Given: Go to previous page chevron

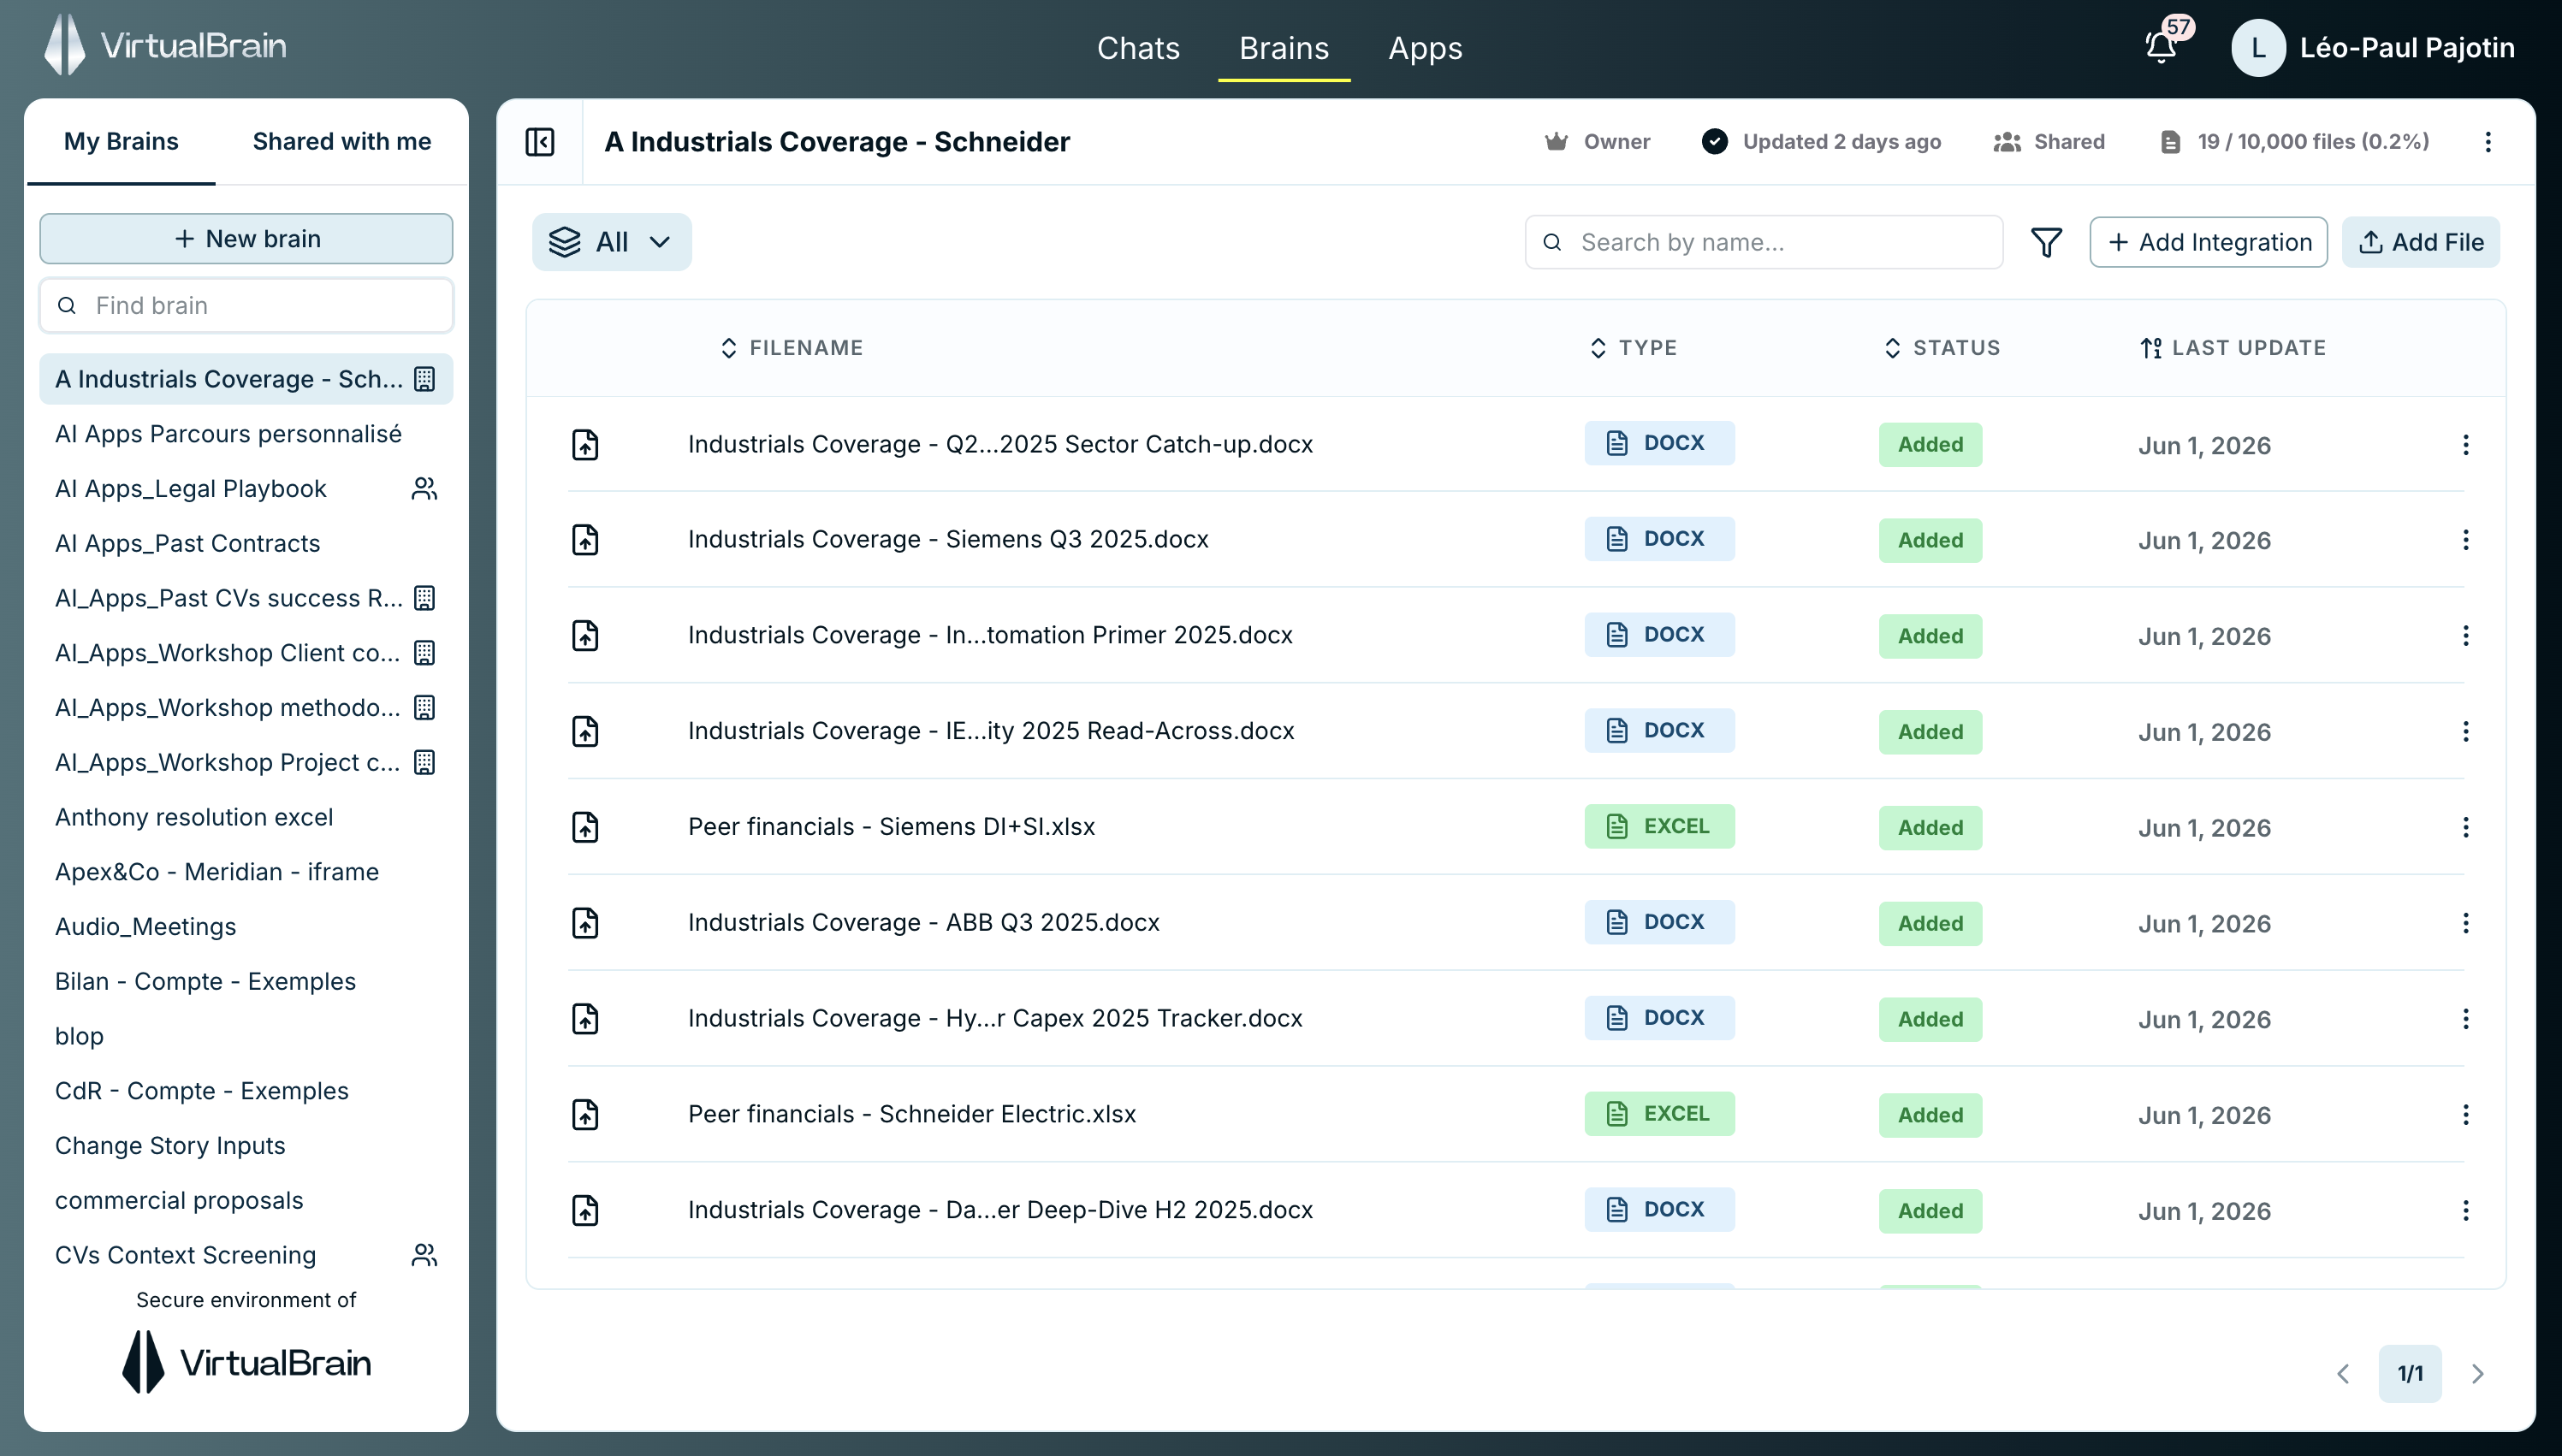Looking at the screenshot, I should click(x=2343, y=1374).
